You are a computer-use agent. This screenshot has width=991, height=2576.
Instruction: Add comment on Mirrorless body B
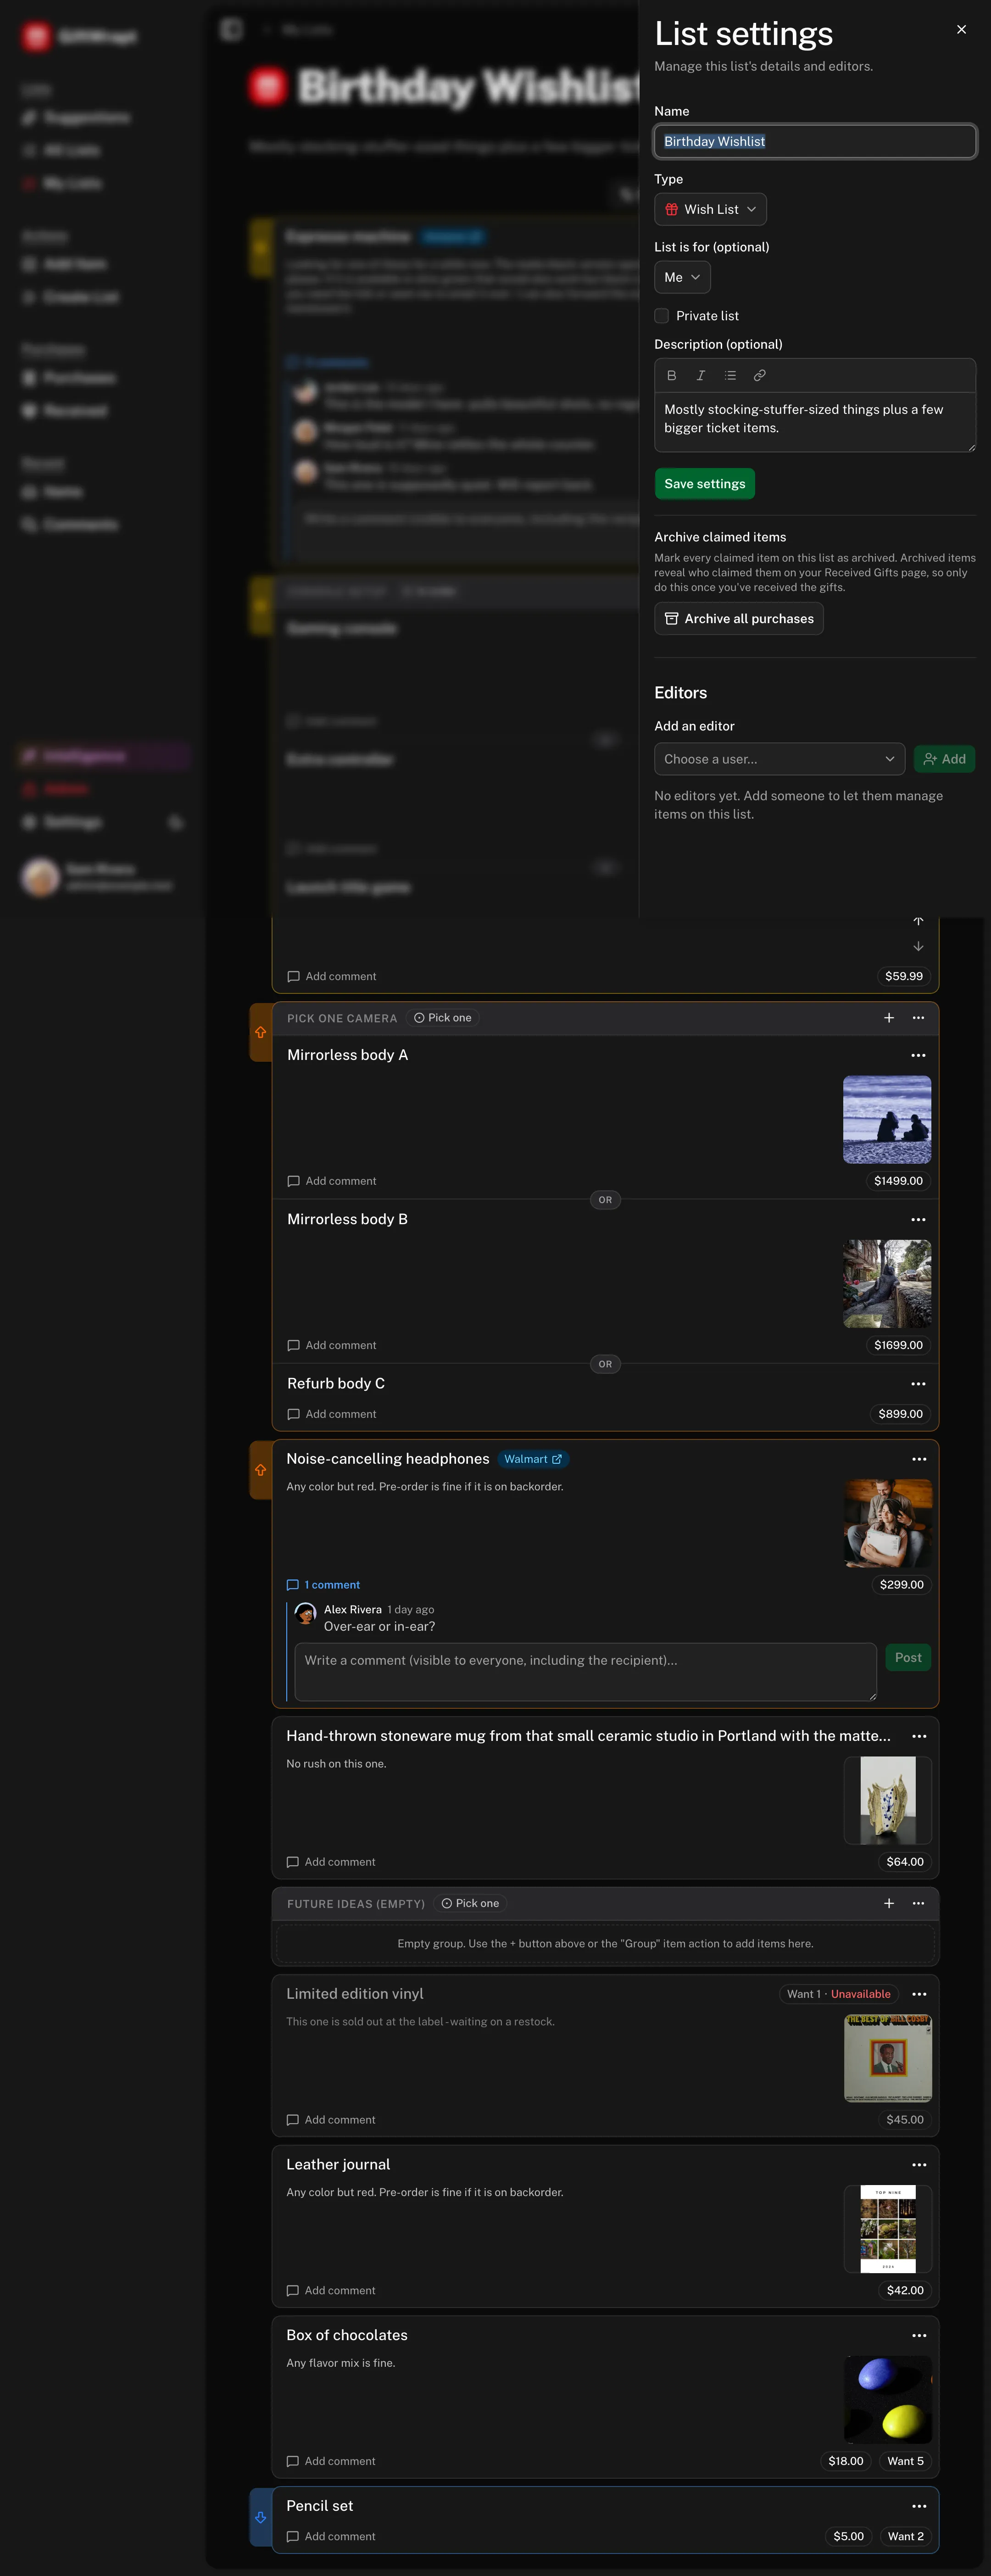click(x=332, y=1345)
